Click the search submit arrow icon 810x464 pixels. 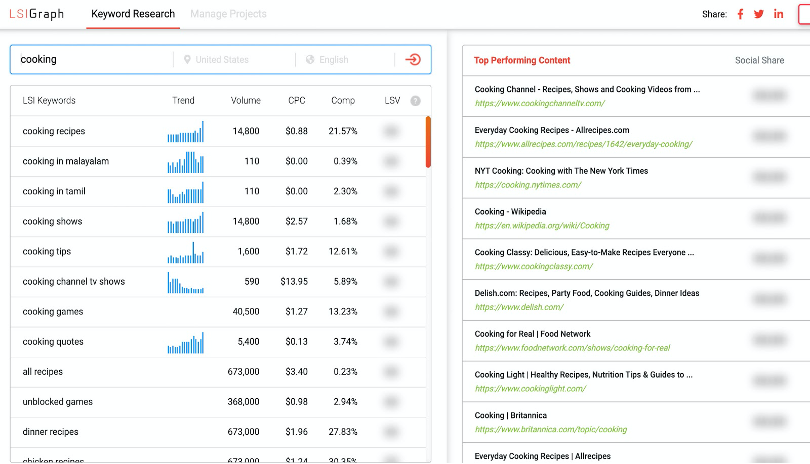[413, 60]
